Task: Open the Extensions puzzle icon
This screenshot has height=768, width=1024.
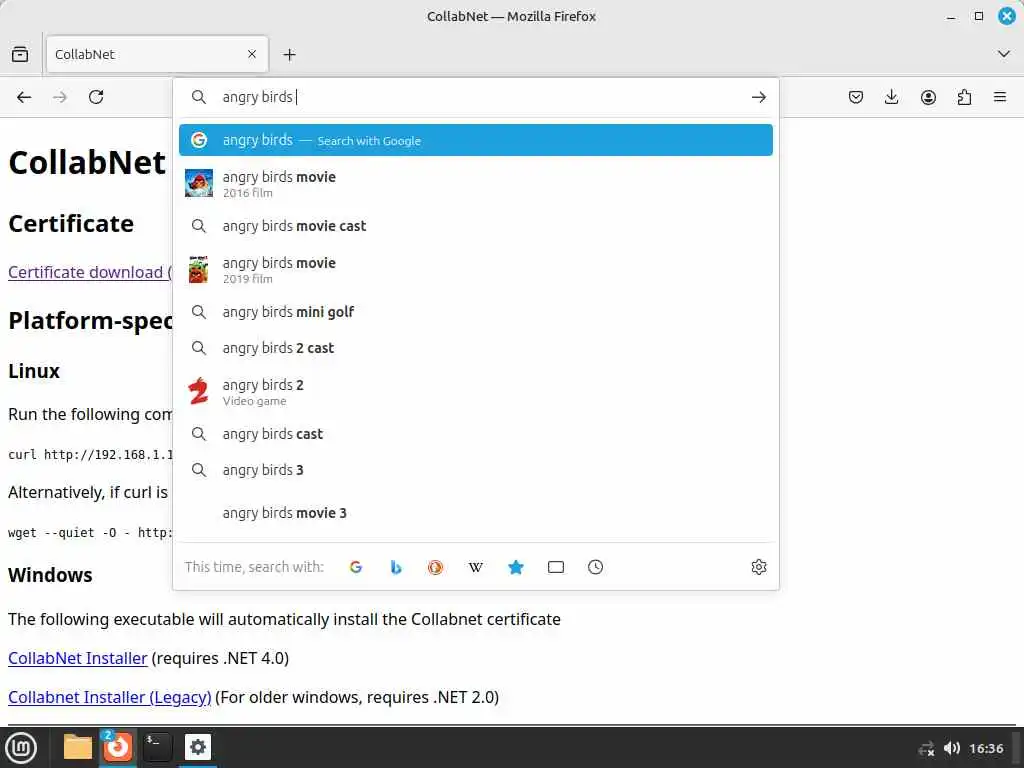Action: coord(964,97)
